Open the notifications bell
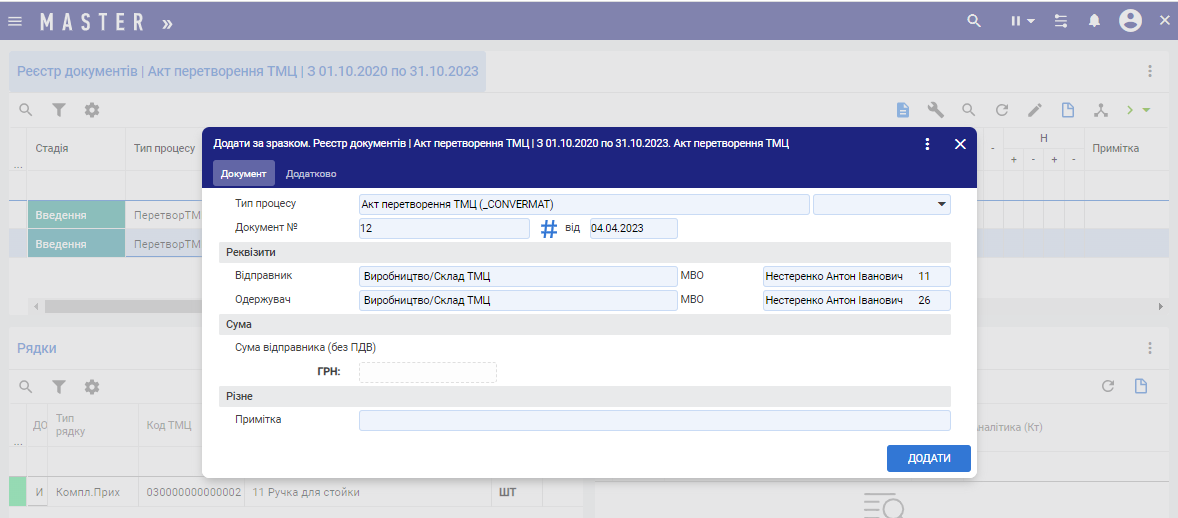This screenshot has height=518, width=1178. click(1095, 21)
